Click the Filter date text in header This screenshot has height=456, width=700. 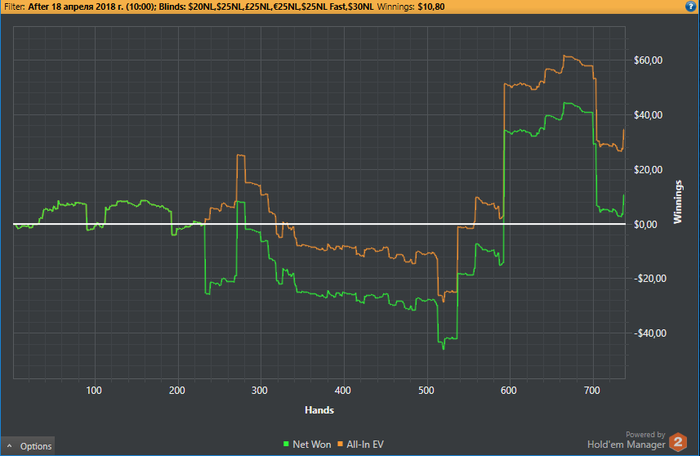pyautogui.click(x=92, y=7)
